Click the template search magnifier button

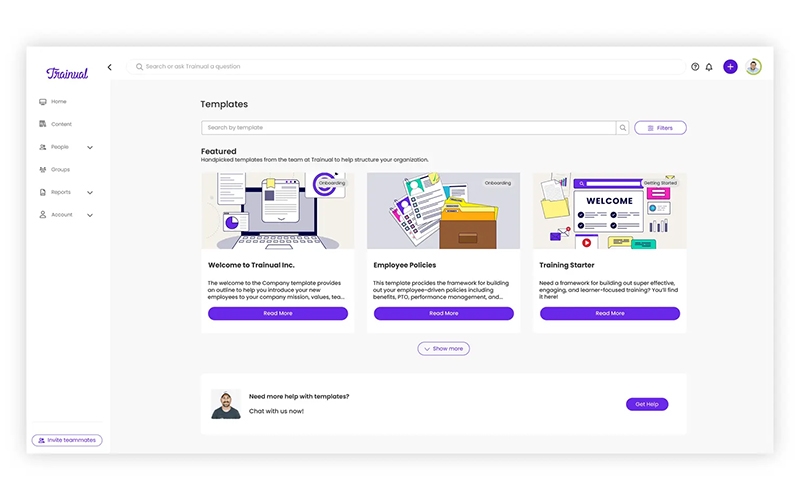[622, 128]
